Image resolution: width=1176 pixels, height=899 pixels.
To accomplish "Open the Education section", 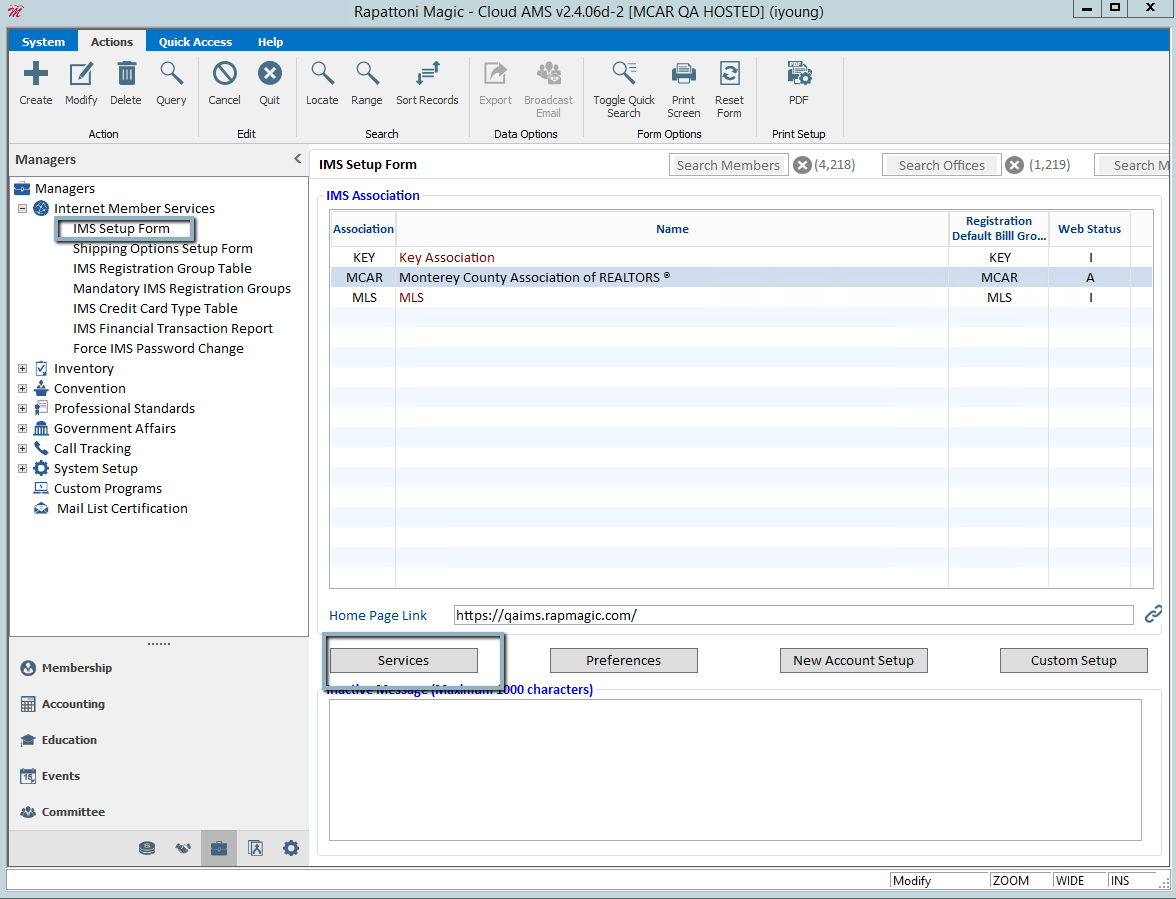I will [69, 740].
